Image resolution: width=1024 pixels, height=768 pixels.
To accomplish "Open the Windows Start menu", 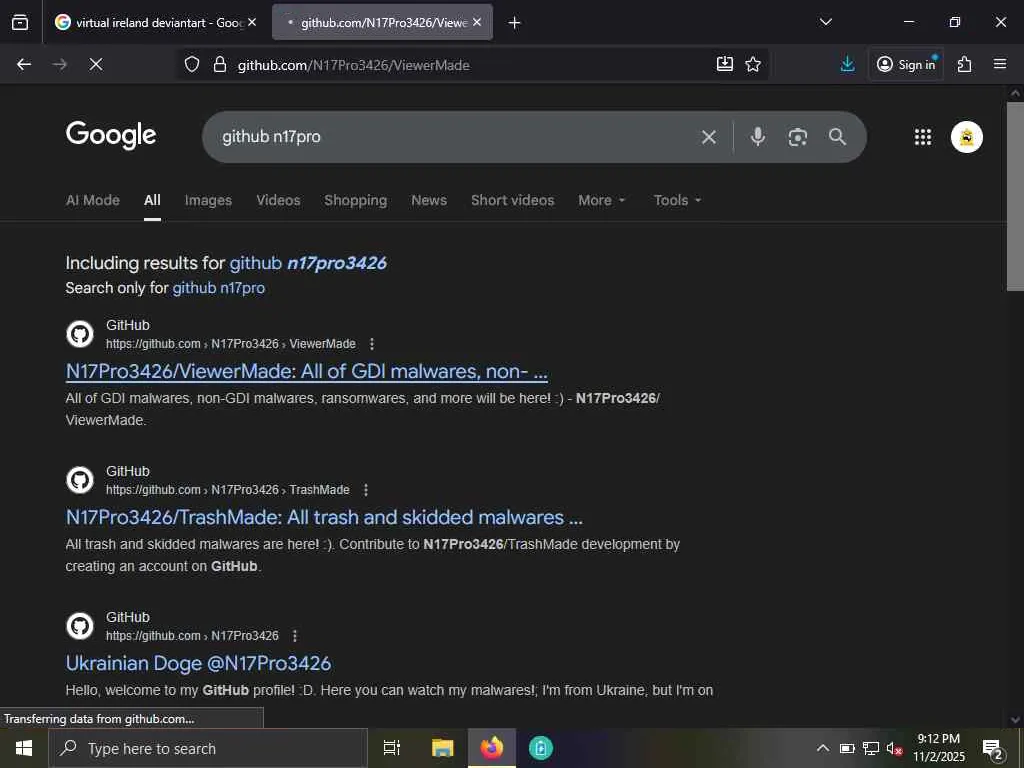I will pos(24,748).
